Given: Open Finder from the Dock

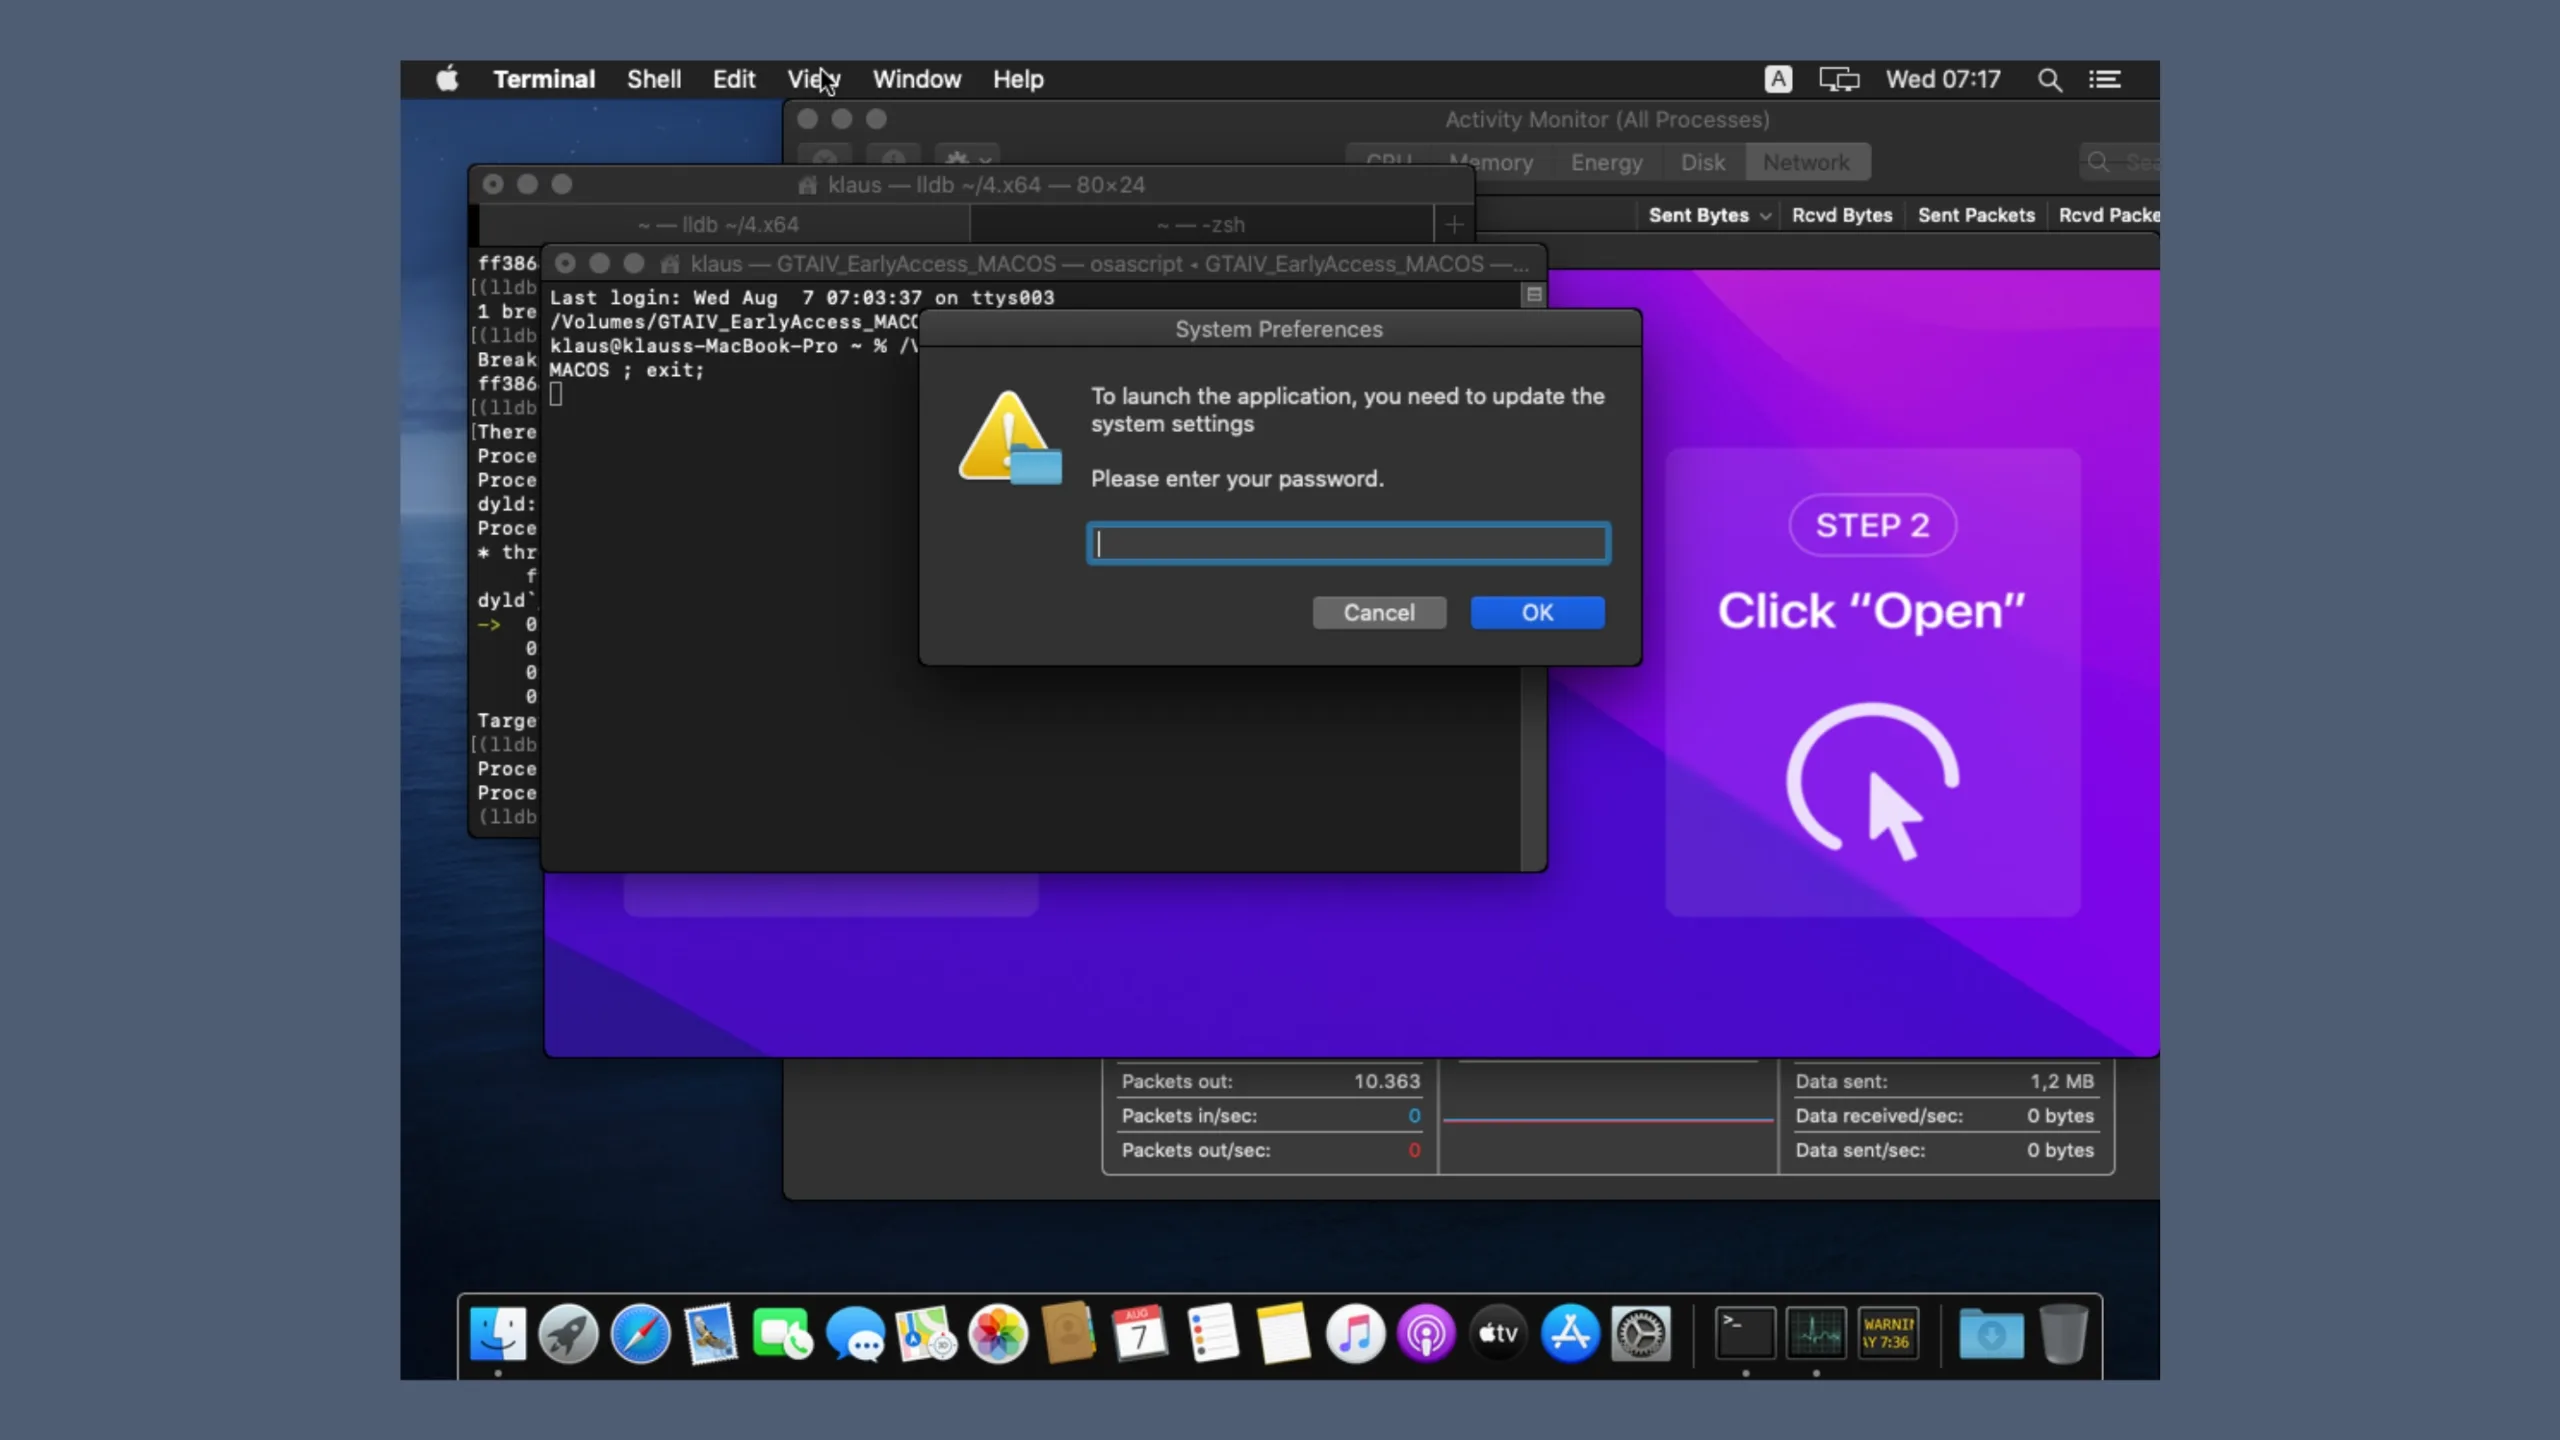Looking at the screenshot, I should coord(497,1334).
